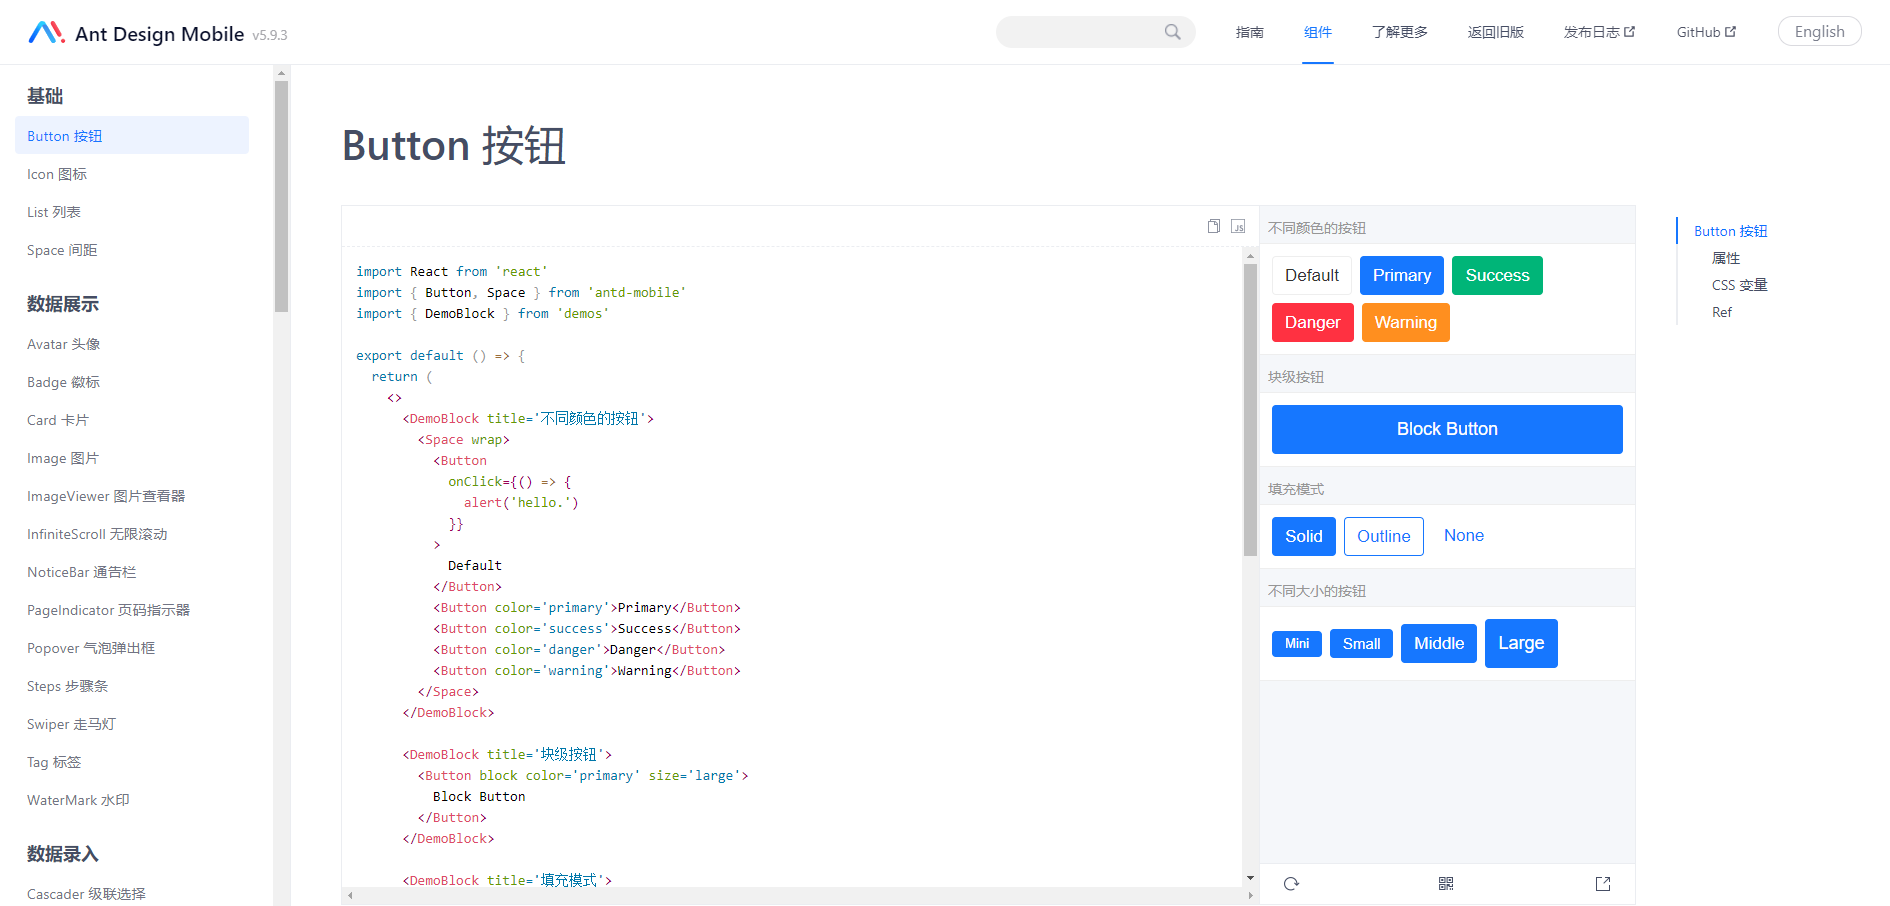Toggle the JS/TS code switch icon
Image resolution: width=1890 pixels, height=906 pixels.
1238,226
